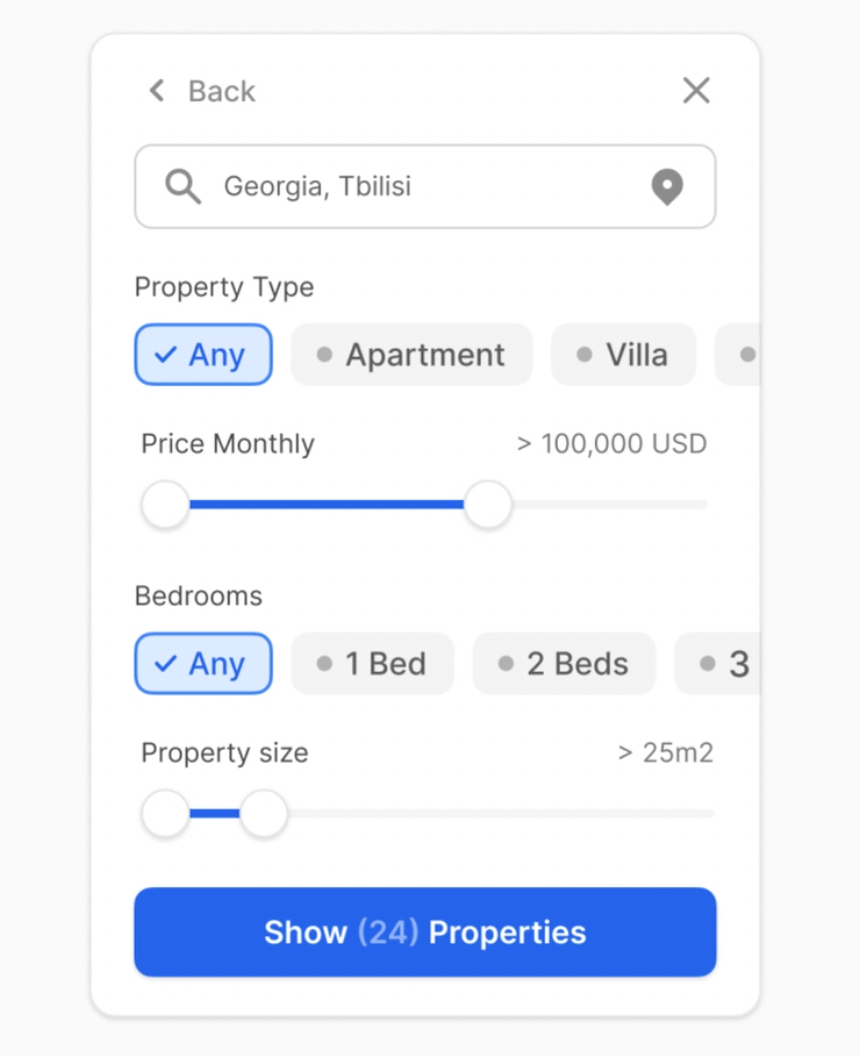Click the Property size left slider handle

(x=165, y=814)
